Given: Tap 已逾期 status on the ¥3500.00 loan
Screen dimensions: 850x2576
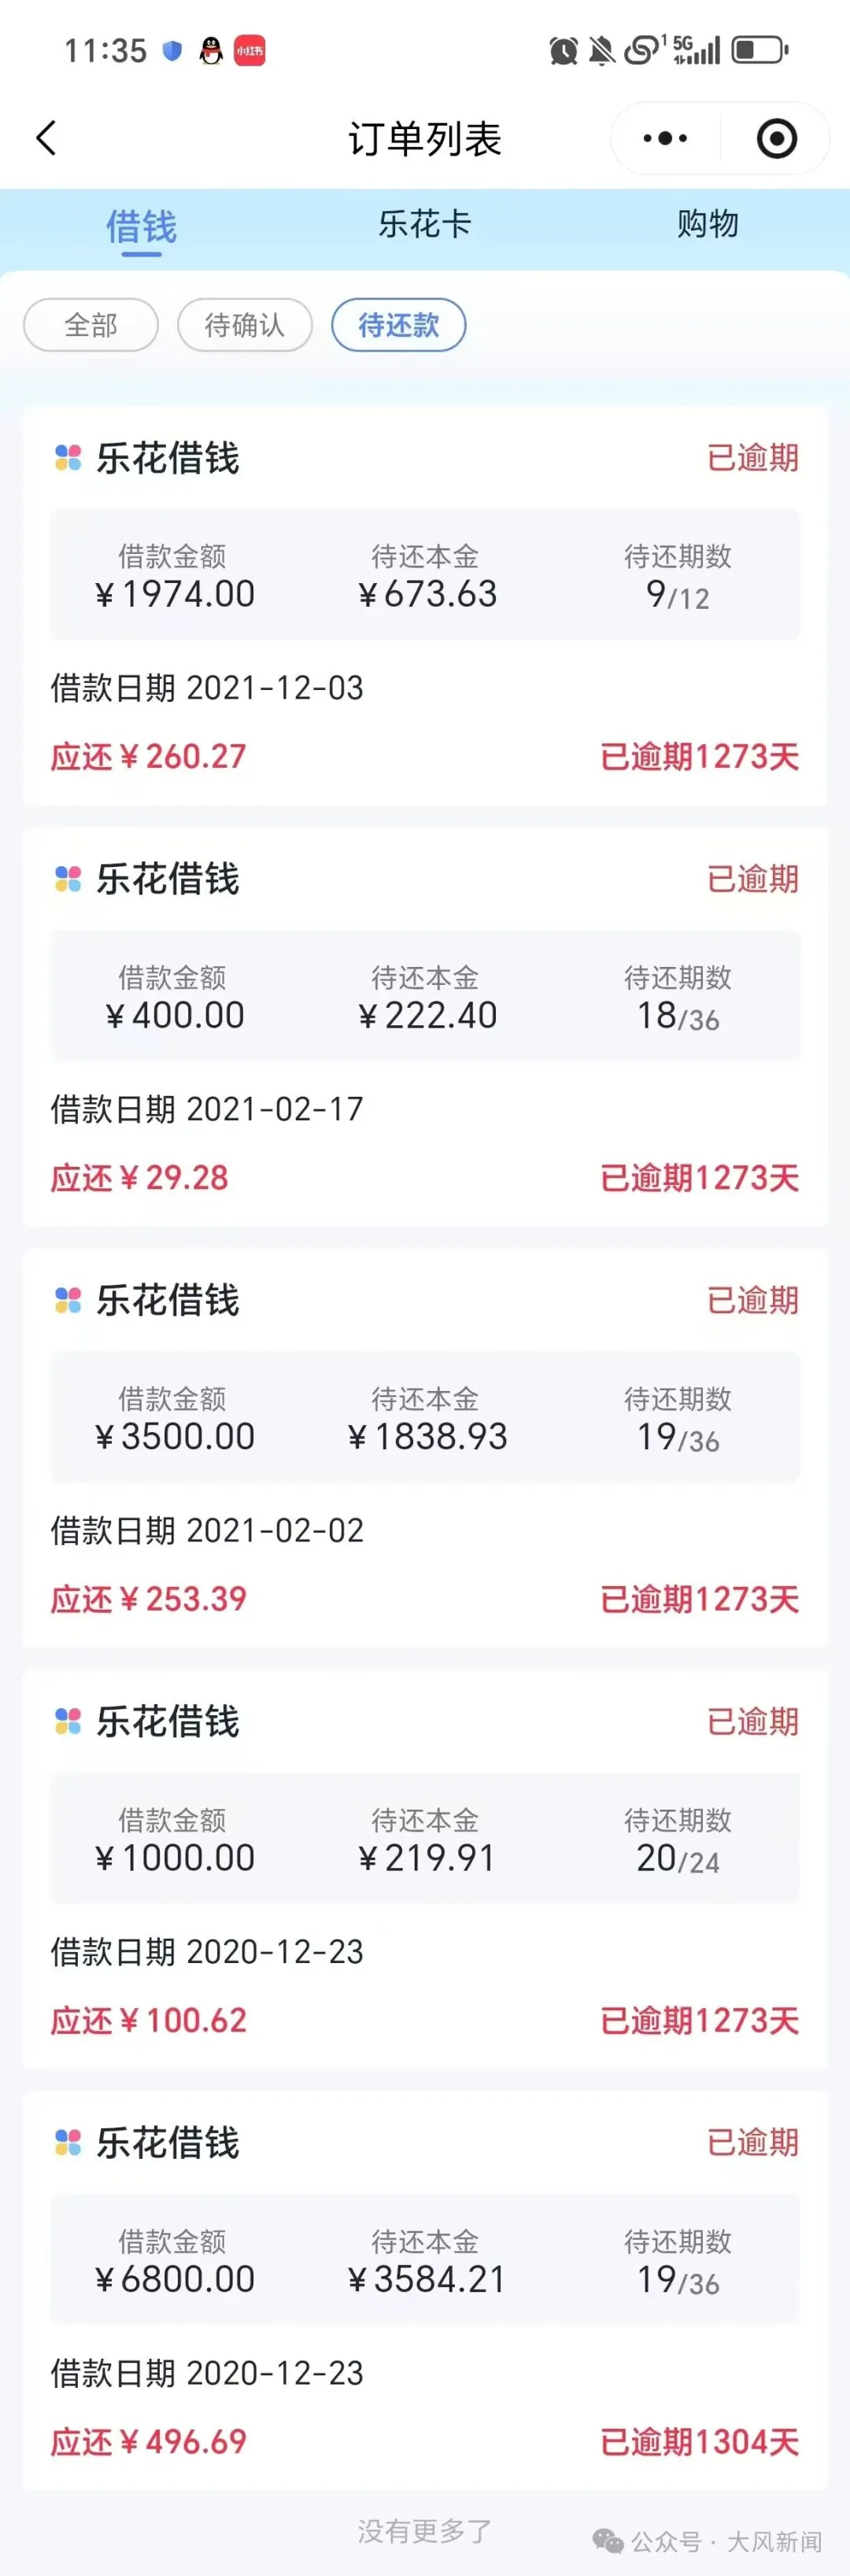Looking at the screenshot, I should [x=752, y=1300].
